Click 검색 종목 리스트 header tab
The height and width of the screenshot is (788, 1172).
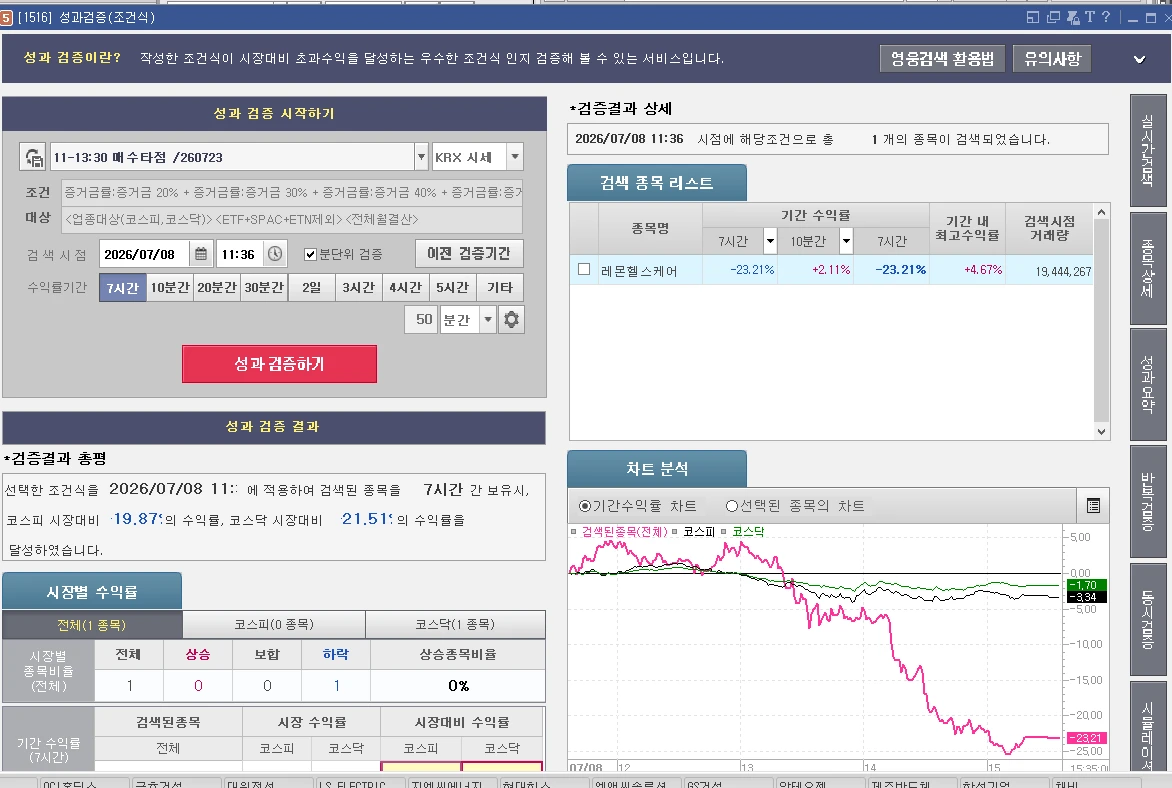656,183
